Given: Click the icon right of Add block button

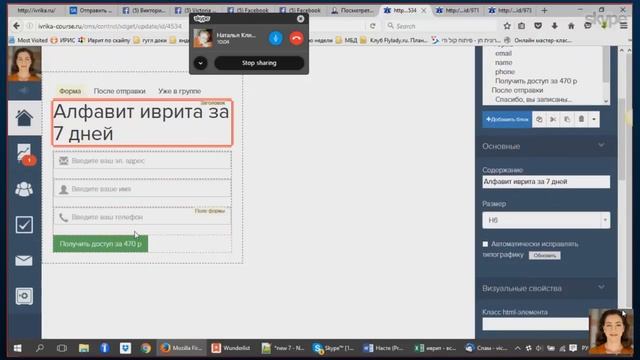Looking at the screenshot, I should [x=539, y=119].
